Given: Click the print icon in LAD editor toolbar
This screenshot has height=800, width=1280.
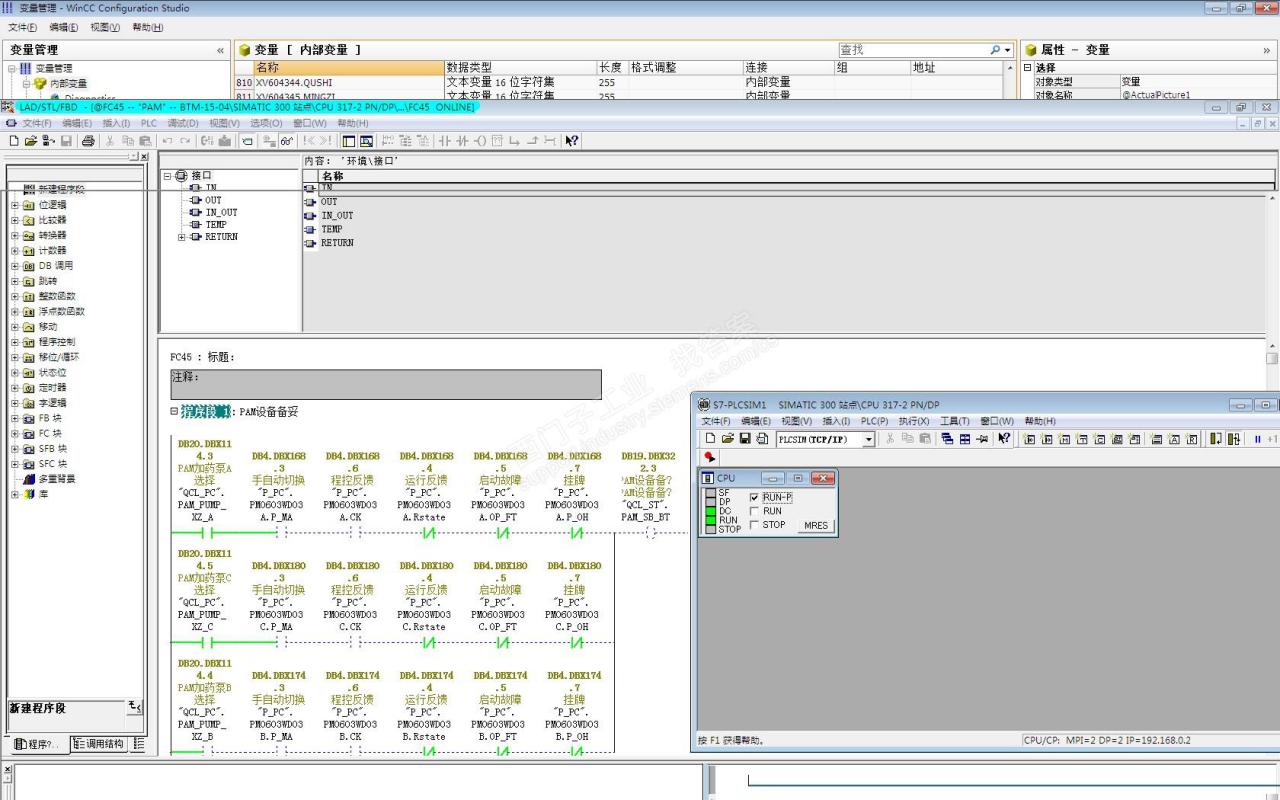Looking at the screenshot, I should click(88, 141).
